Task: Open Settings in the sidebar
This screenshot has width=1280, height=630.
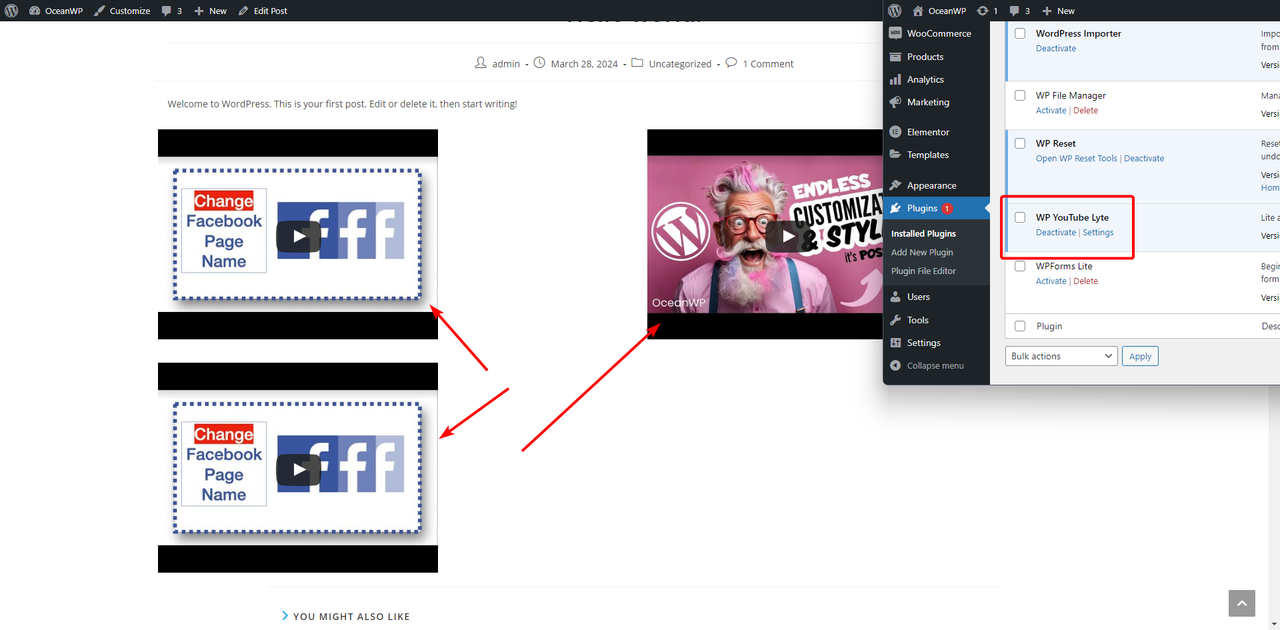Action: (936, 343)
